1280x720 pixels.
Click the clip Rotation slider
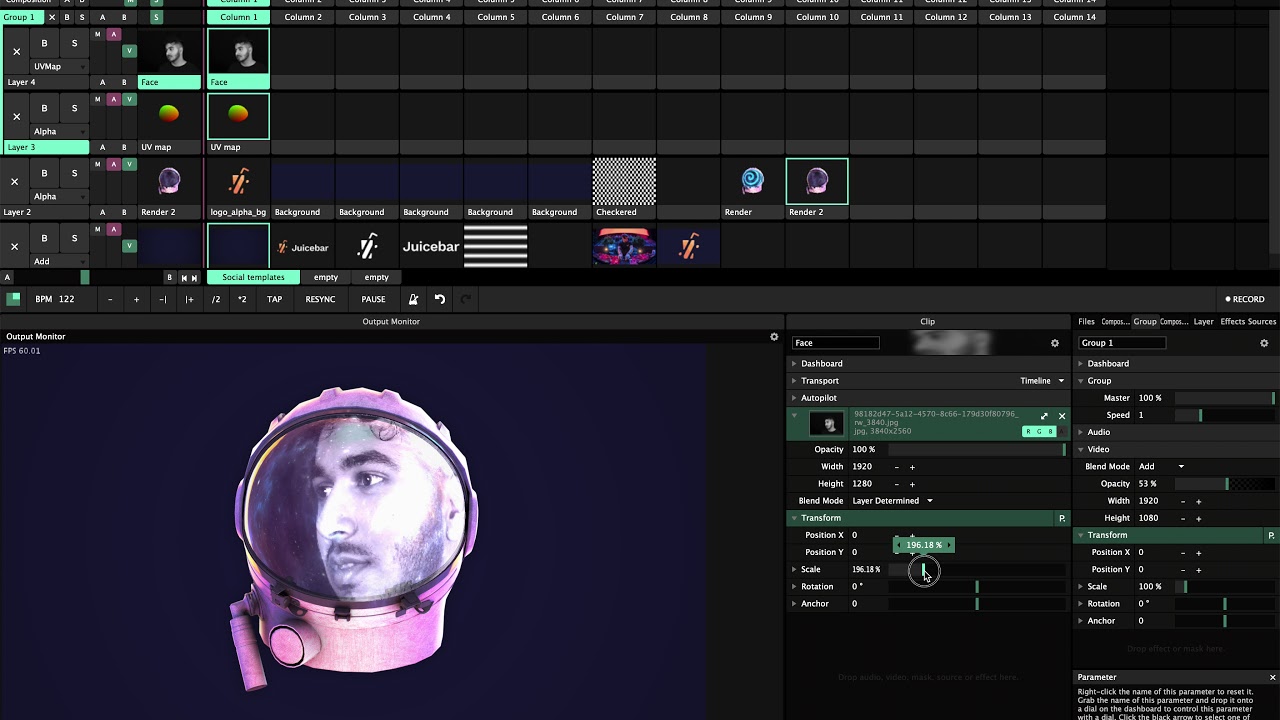977,587
